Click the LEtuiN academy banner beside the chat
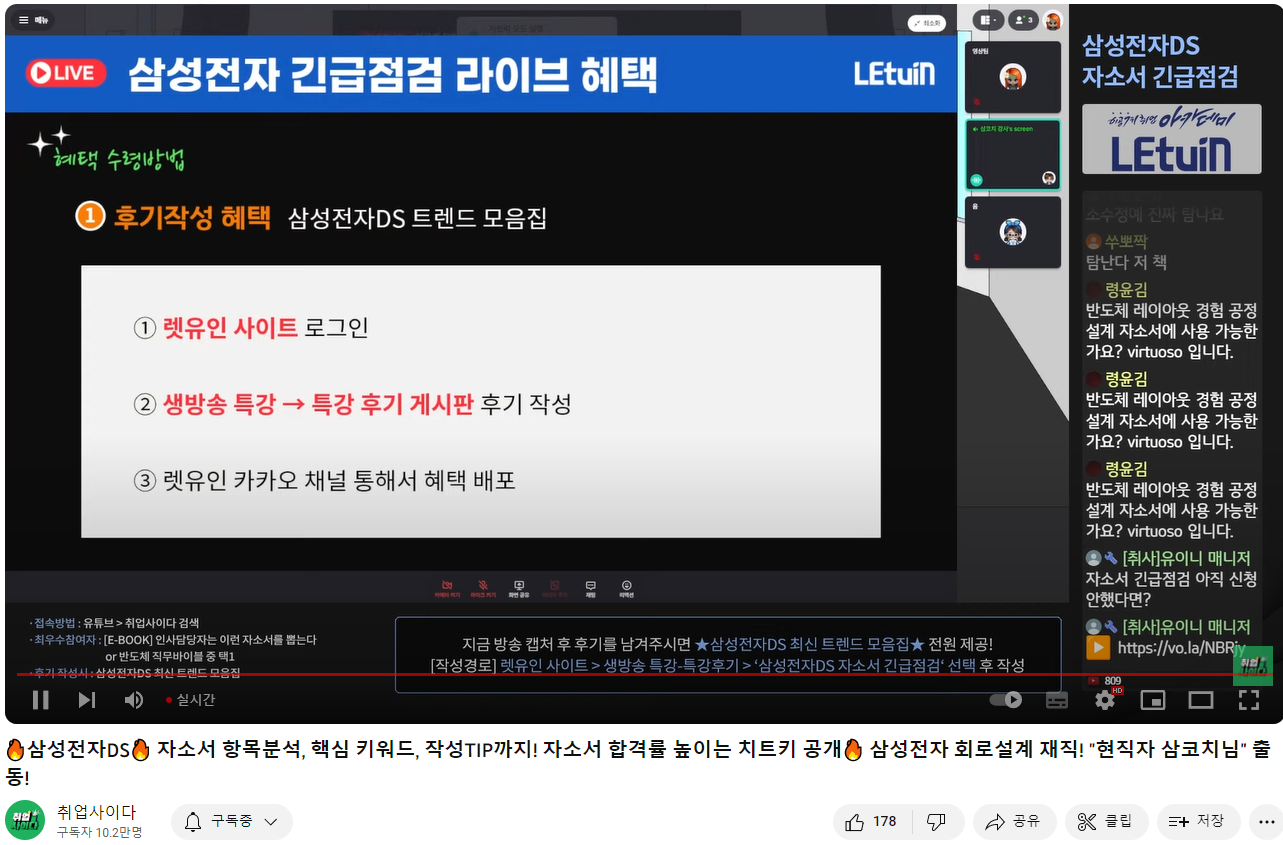This screenshot has width=1283, height=845. coord(1170,139)
